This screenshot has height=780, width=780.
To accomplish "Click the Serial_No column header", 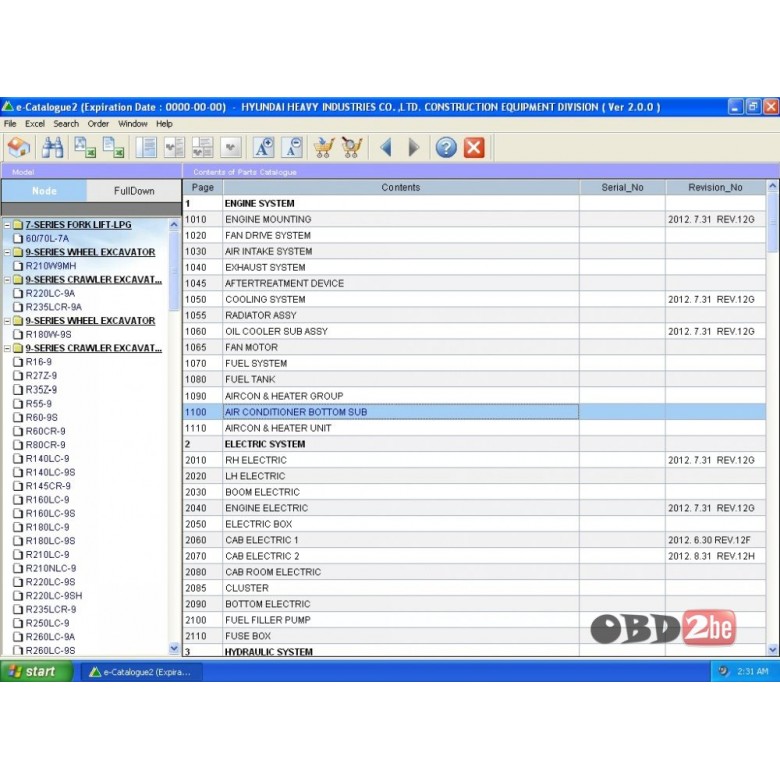I will click(622, 188).
